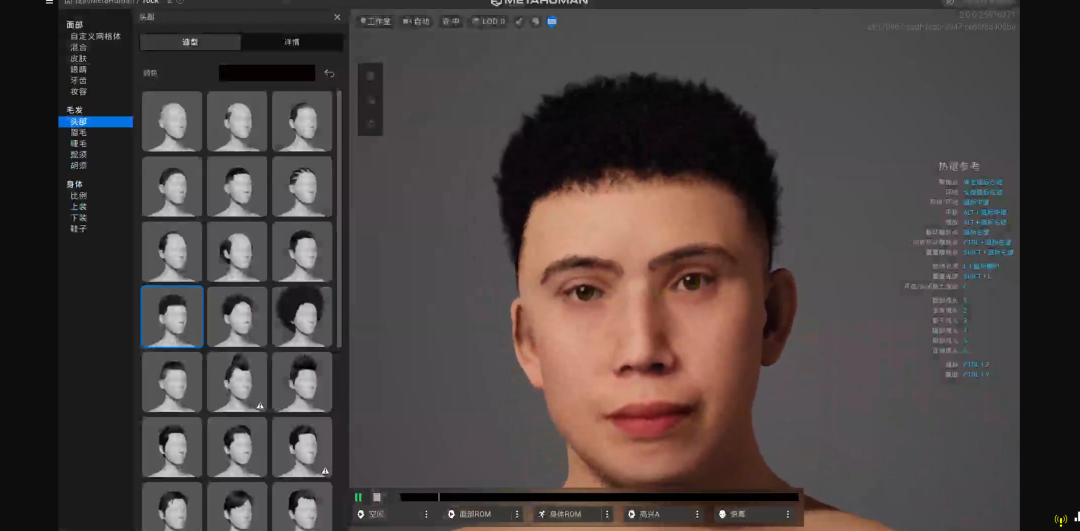The height and width of the screenshot is (531, 1080).
Task: Open the 空闲 animation options menu
Action: pos(426,514)
